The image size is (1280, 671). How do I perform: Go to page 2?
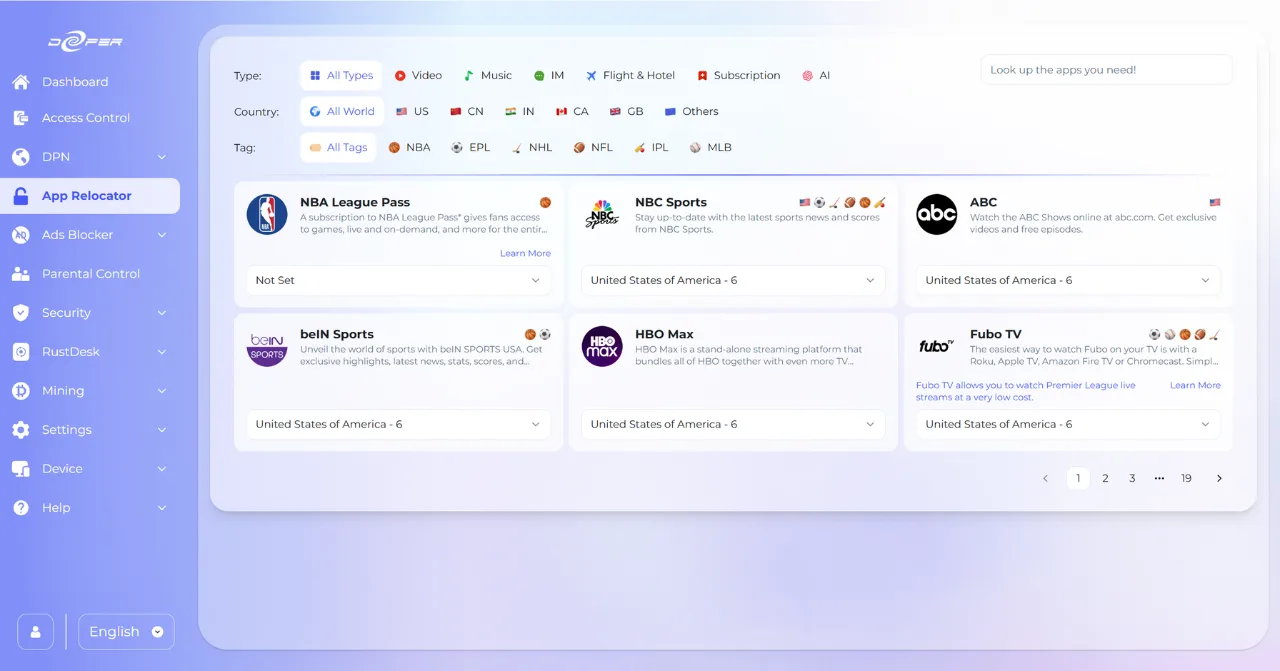pyautogui.click(x=1105, y=478)
